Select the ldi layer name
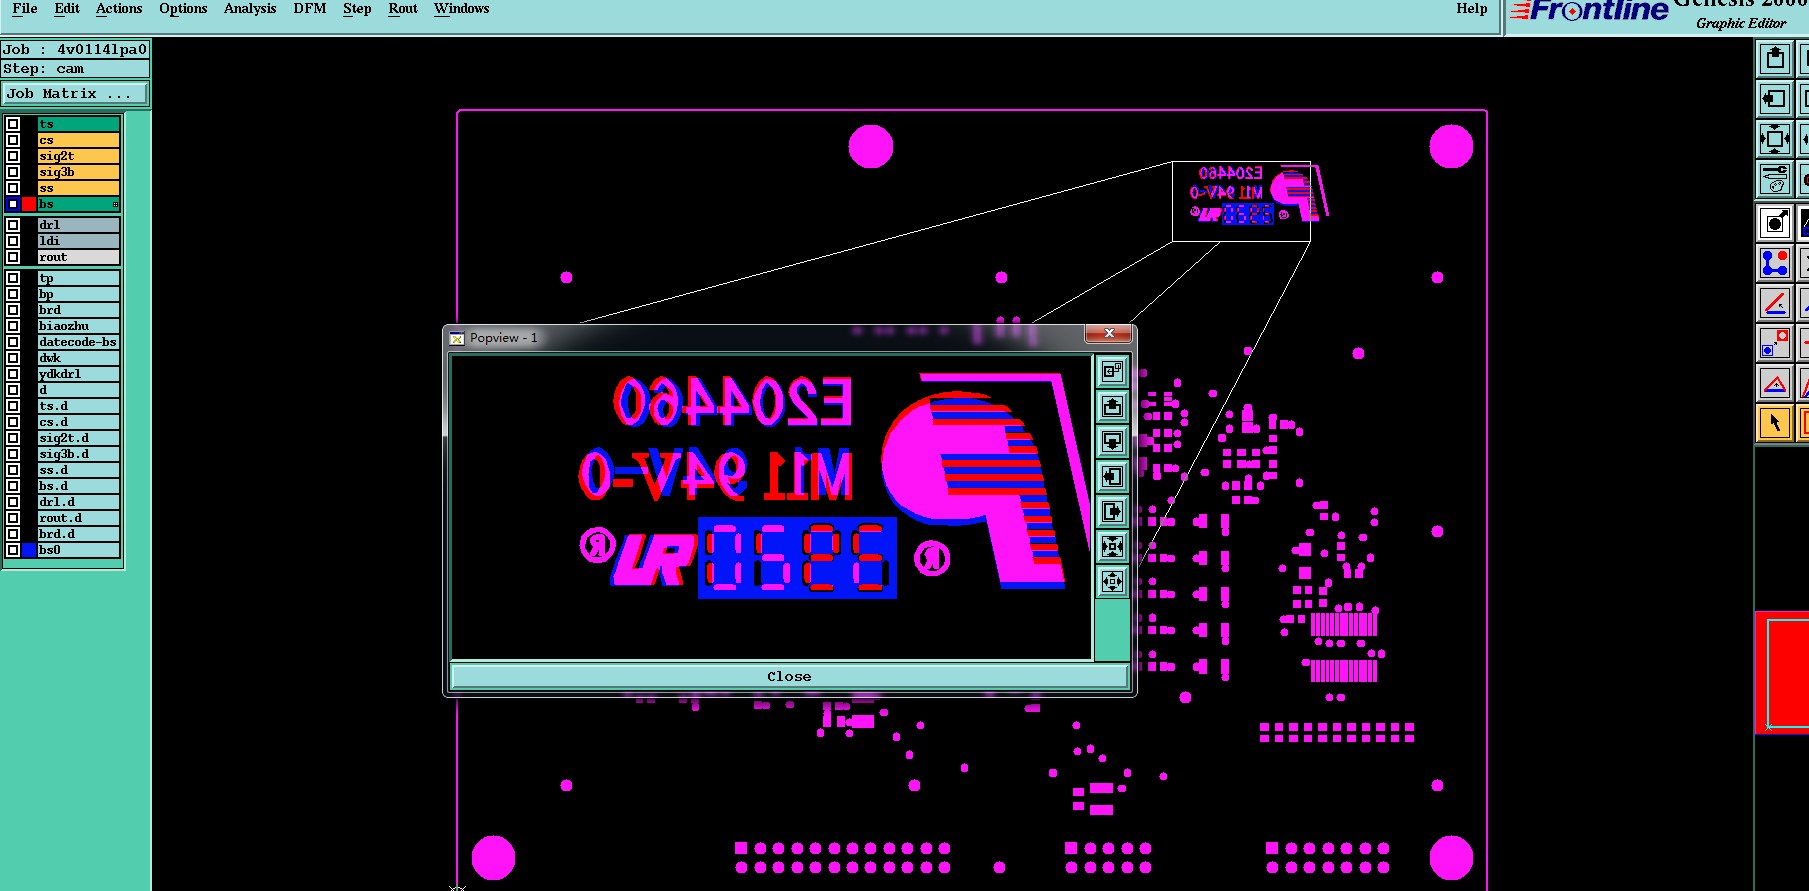Viewport: 1809px width, 891px height. [x=79, y=241]
